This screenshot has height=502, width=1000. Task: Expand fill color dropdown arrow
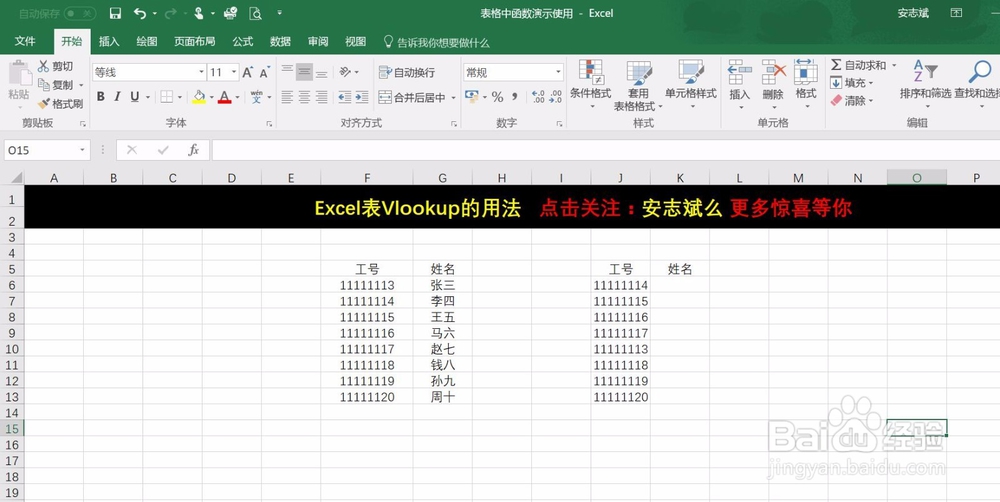[x=211, y=98]
